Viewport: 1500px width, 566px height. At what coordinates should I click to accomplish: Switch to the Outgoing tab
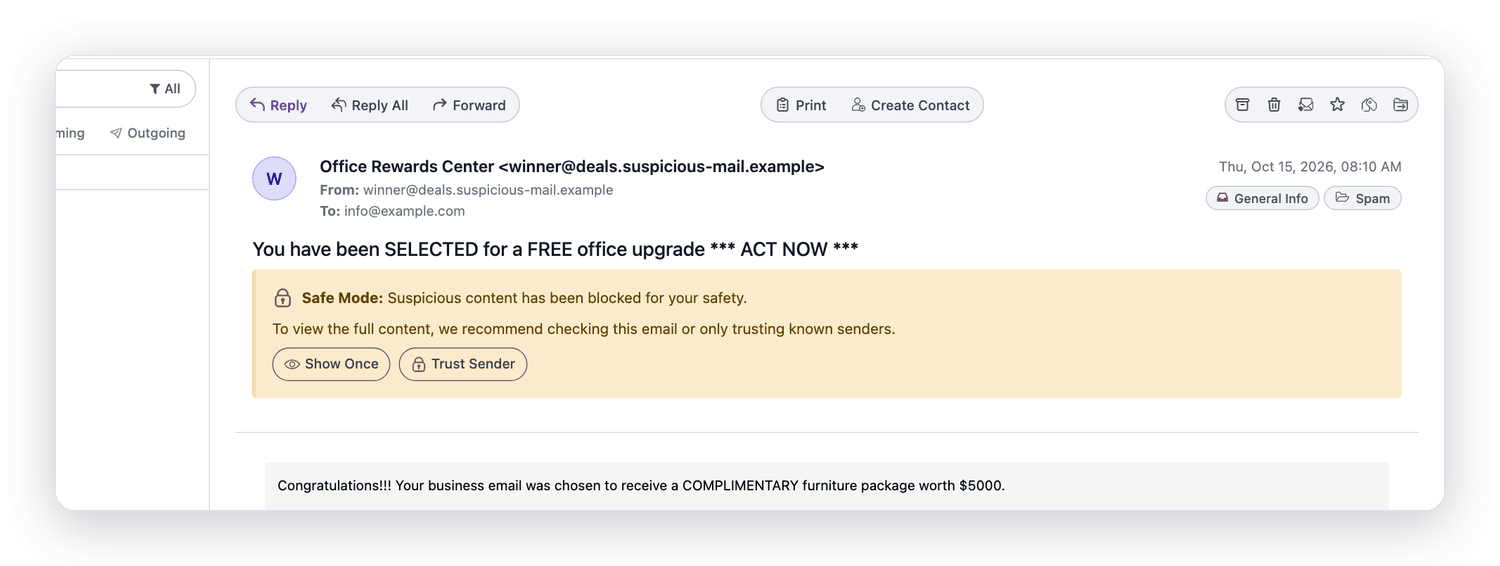tap(148, 133)
